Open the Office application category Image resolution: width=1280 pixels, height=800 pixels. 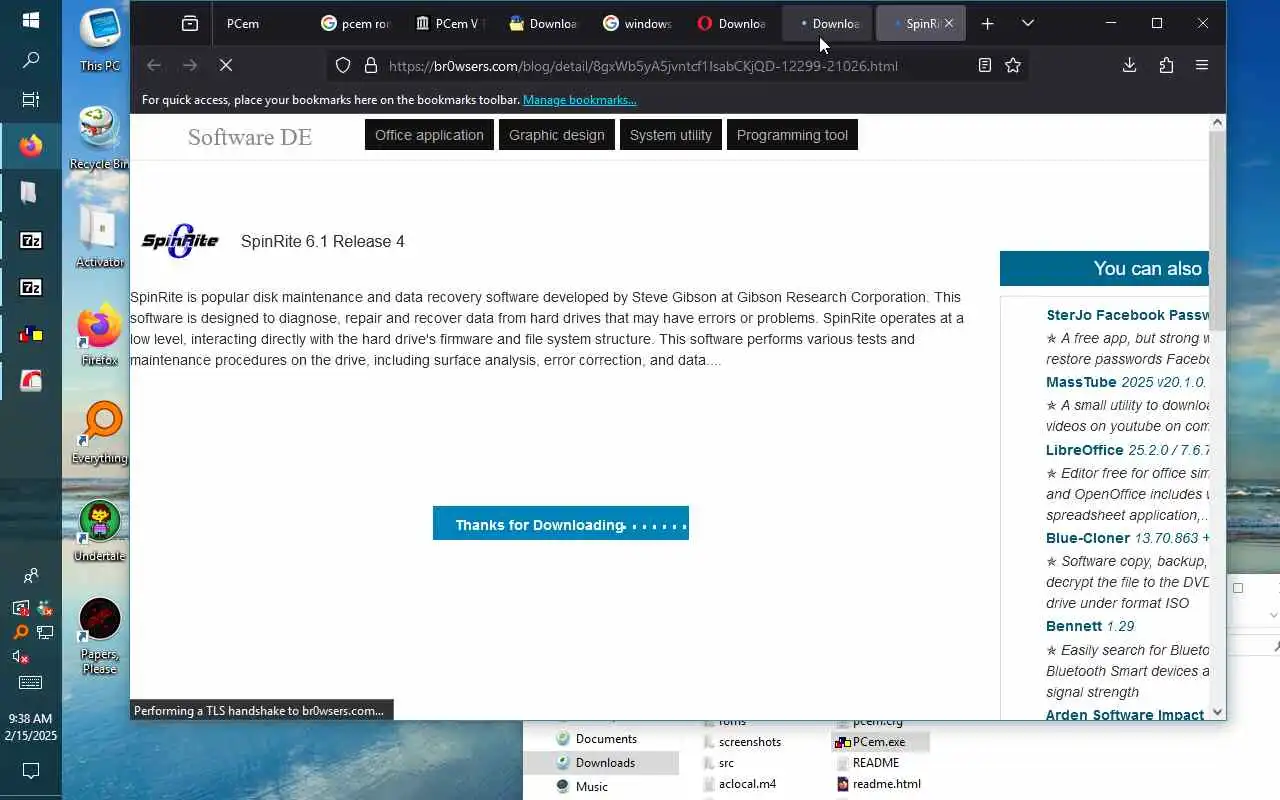429,135
